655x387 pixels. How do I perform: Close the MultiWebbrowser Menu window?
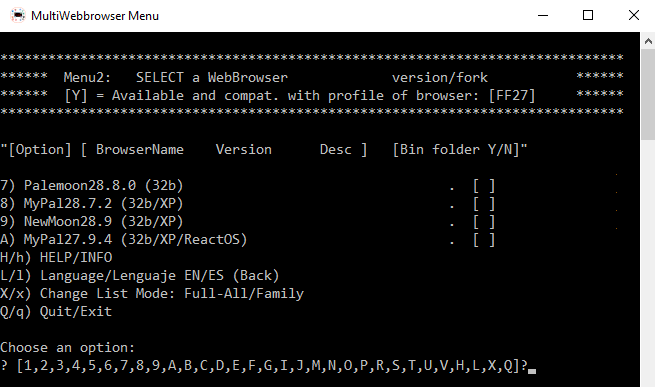[x=633, y=15]
